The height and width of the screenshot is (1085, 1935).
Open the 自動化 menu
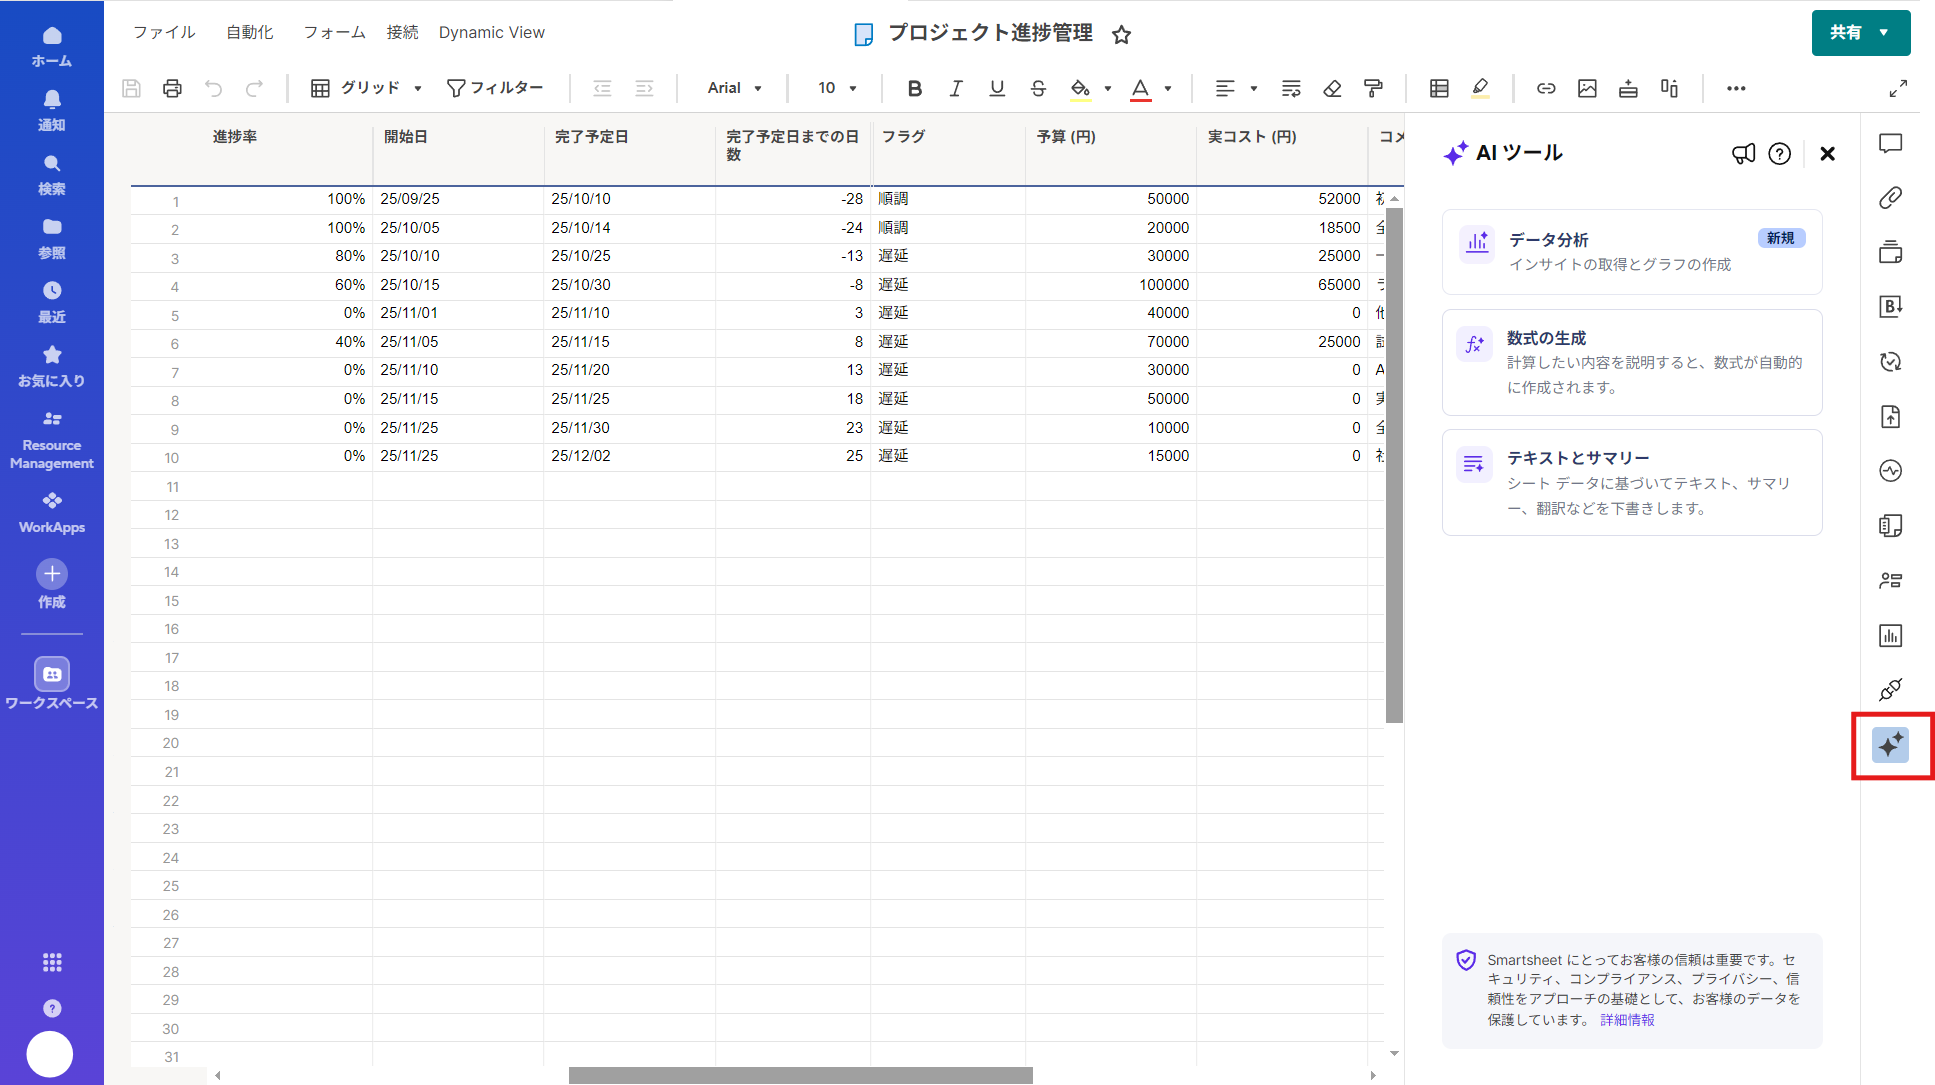pos(249,32)
